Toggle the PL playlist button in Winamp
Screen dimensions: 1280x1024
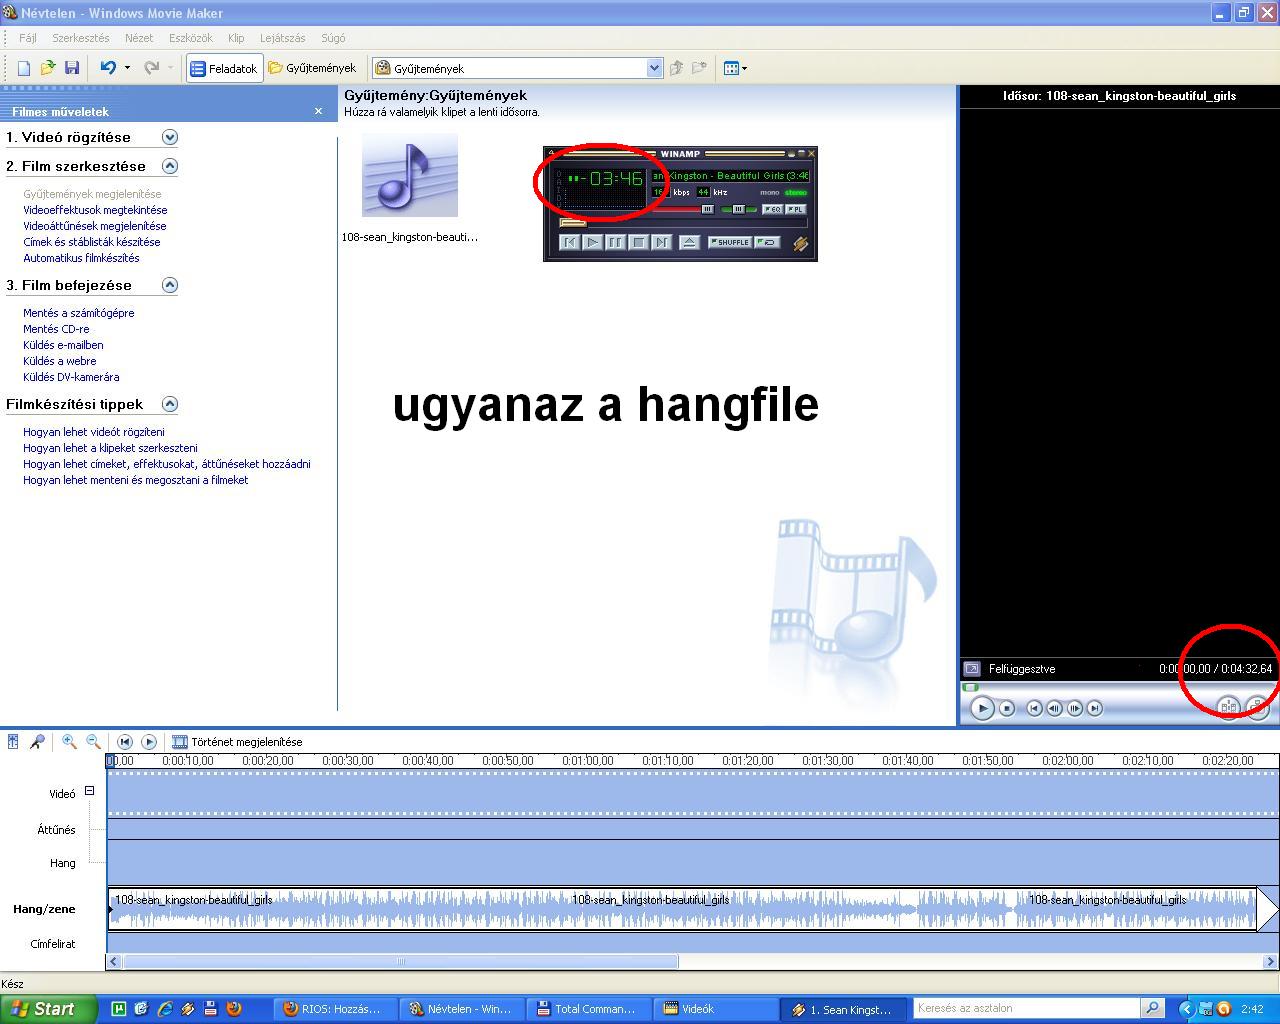coord(794,209)
